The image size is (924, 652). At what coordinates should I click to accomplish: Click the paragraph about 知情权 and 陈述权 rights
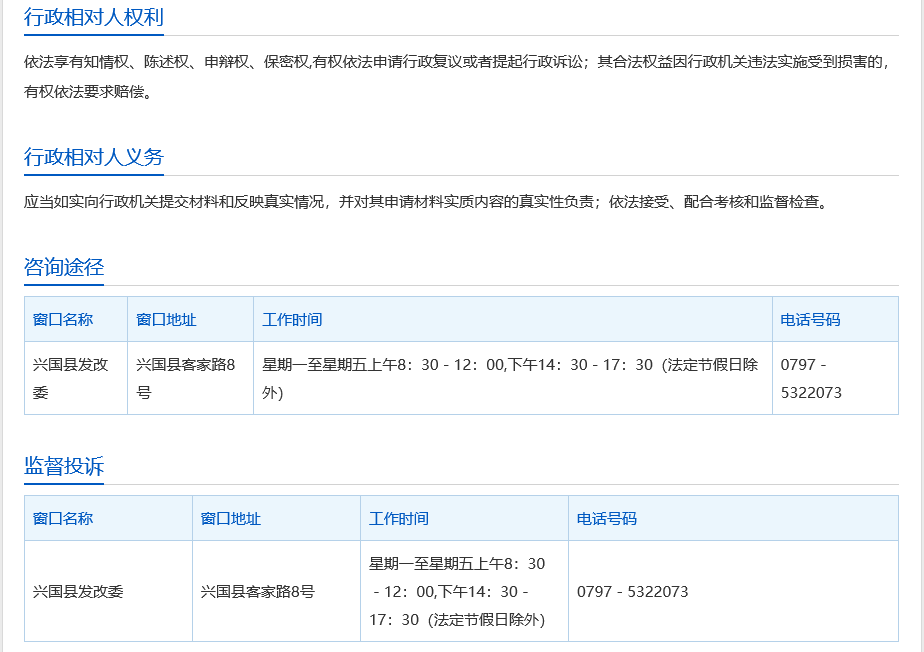(456, 77)
